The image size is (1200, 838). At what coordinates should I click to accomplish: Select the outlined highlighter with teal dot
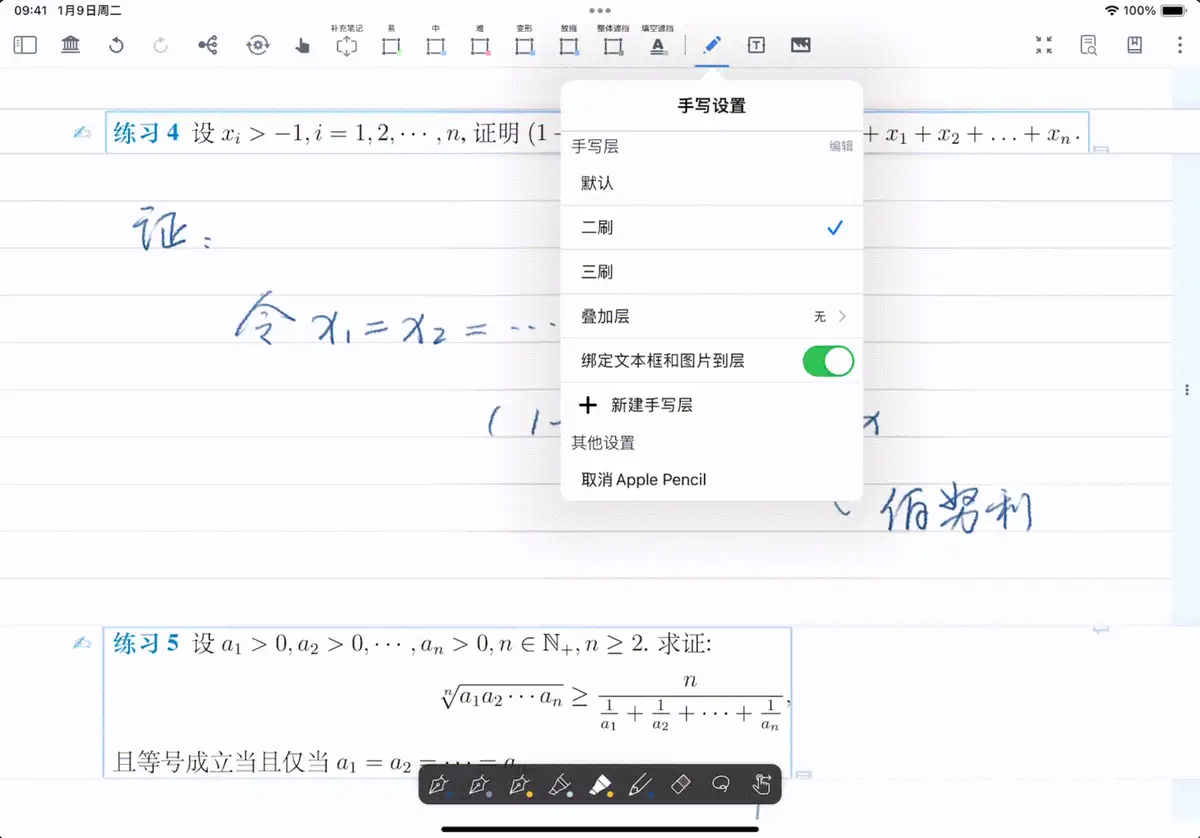(x=560, y=785)
